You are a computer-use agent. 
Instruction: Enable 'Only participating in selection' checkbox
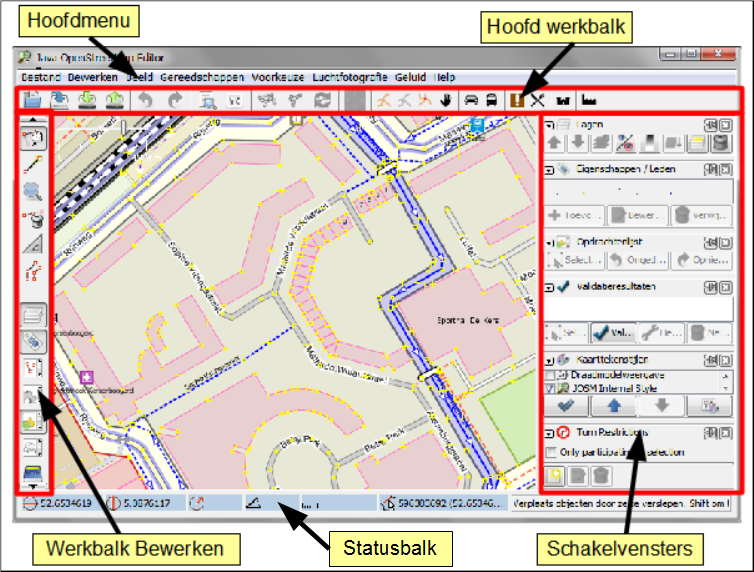(552, 455)
